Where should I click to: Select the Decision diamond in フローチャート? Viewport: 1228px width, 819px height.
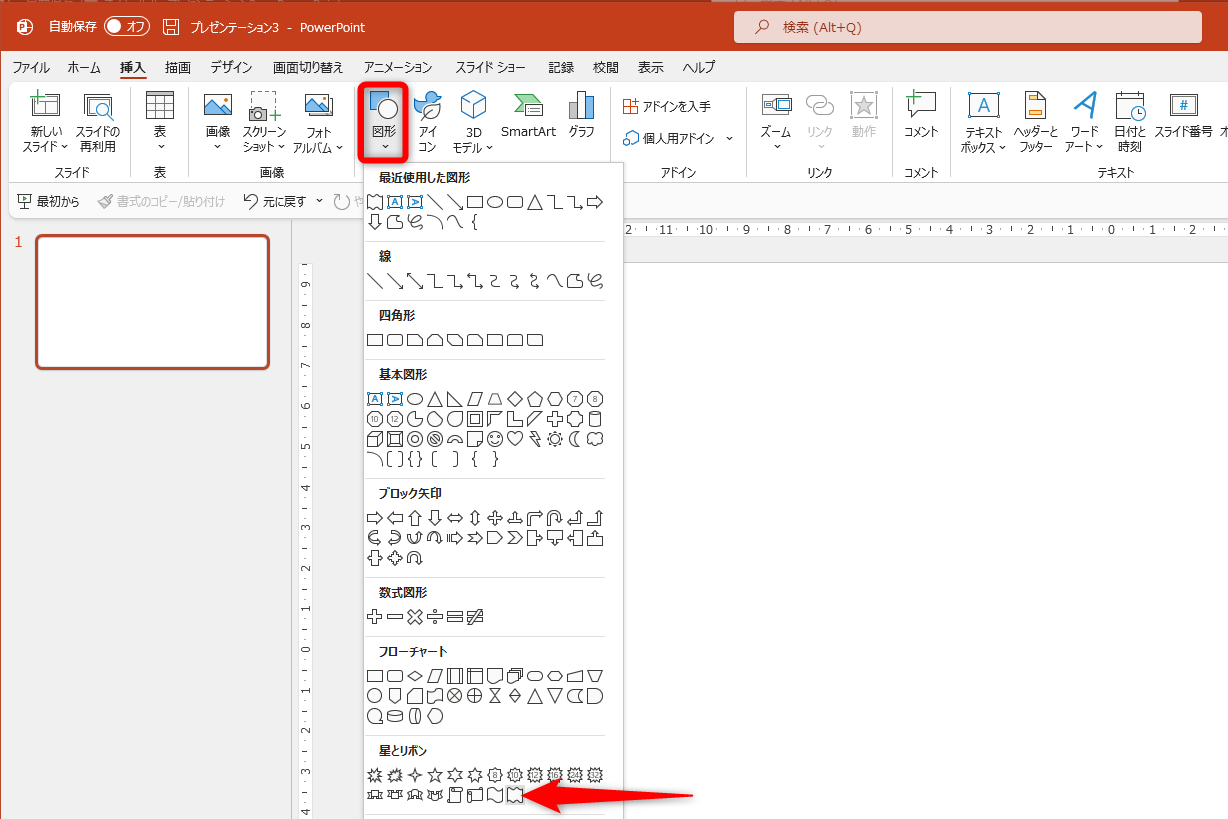(415, 676)
